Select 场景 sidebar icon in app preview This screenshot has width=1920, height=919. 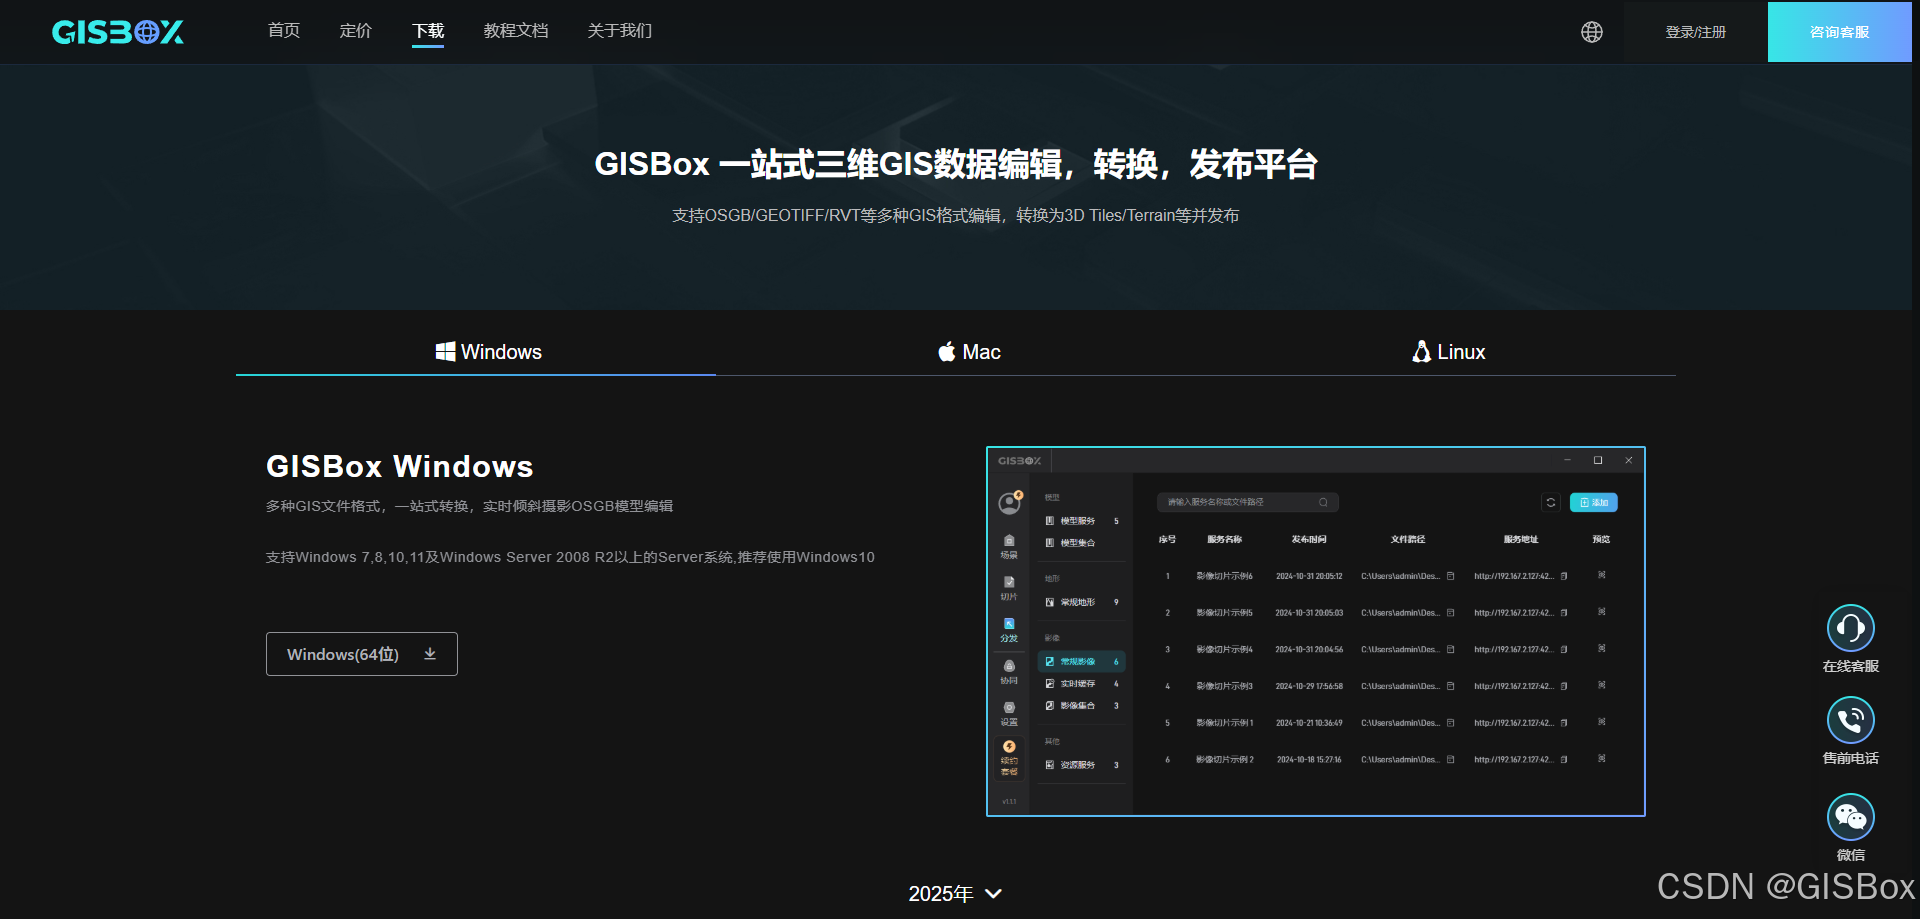1009,547
